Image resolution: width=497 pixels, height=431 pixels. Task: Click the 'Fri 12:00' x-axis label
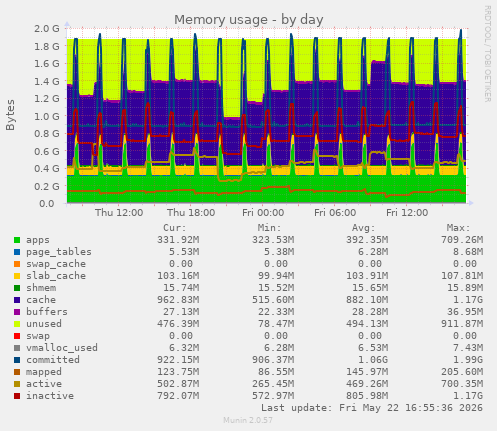click(407, 213)
